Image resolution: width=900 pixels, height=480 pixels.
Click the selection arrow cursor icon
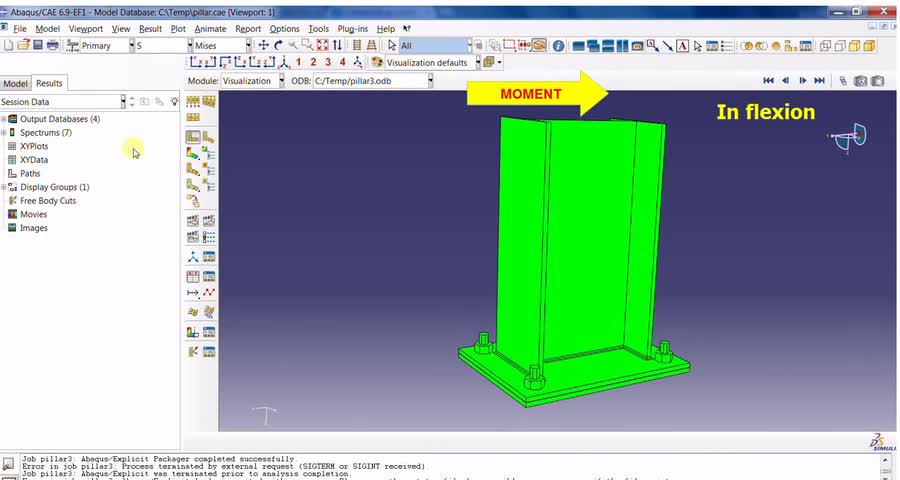pyautogui.click(x=392, y=45)
